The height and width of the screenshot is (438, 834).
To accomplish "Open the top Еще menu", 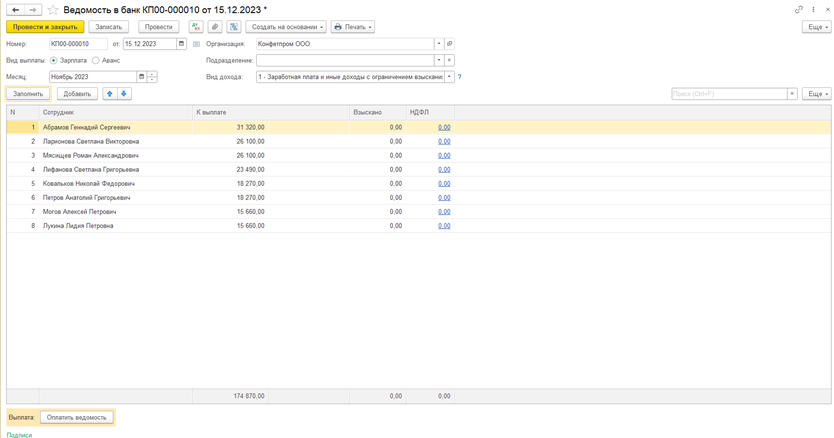I will pyautogui.click(x=816, y=27).
